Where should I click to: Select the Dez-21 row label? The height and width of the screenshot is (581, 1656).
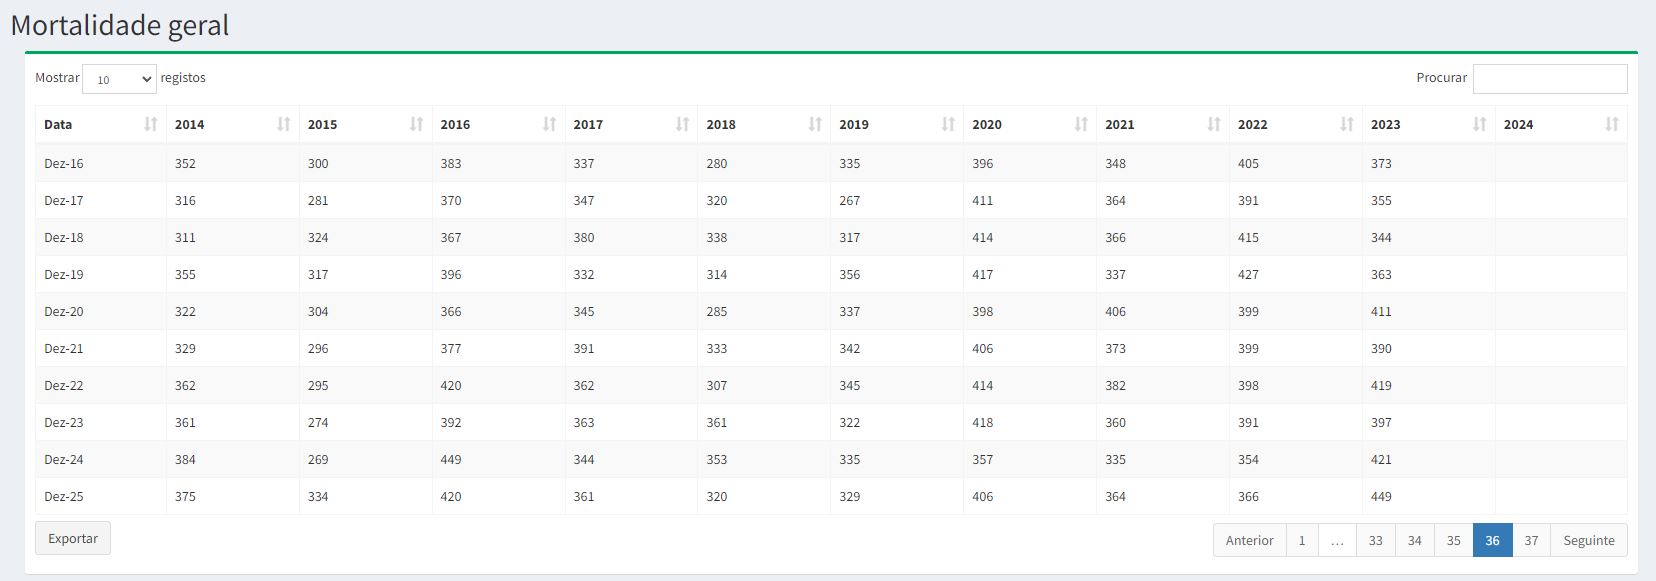pos(64,348)
